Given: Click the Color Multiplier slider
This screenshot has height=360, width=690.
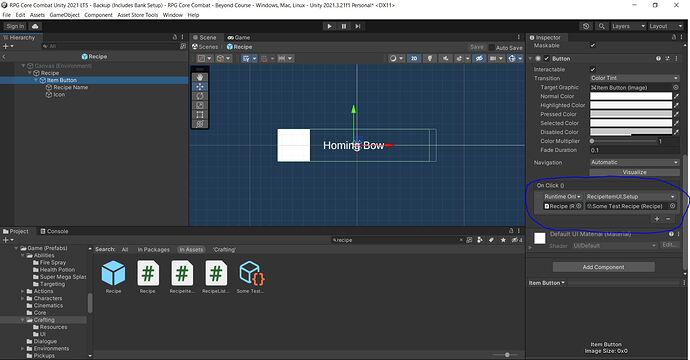Looking at the screenshot, I should (624, 141).
